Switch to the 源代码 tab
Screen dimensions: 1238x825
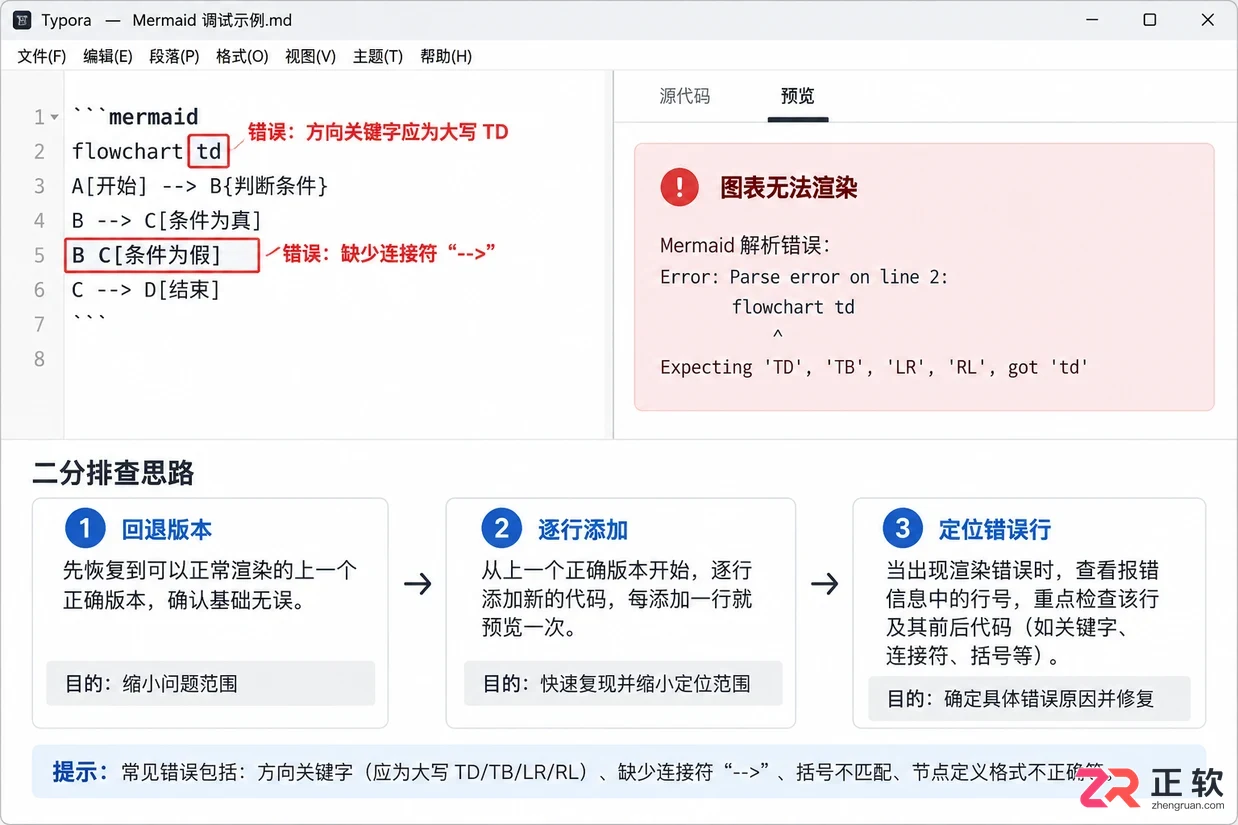[x=685, y=96]
